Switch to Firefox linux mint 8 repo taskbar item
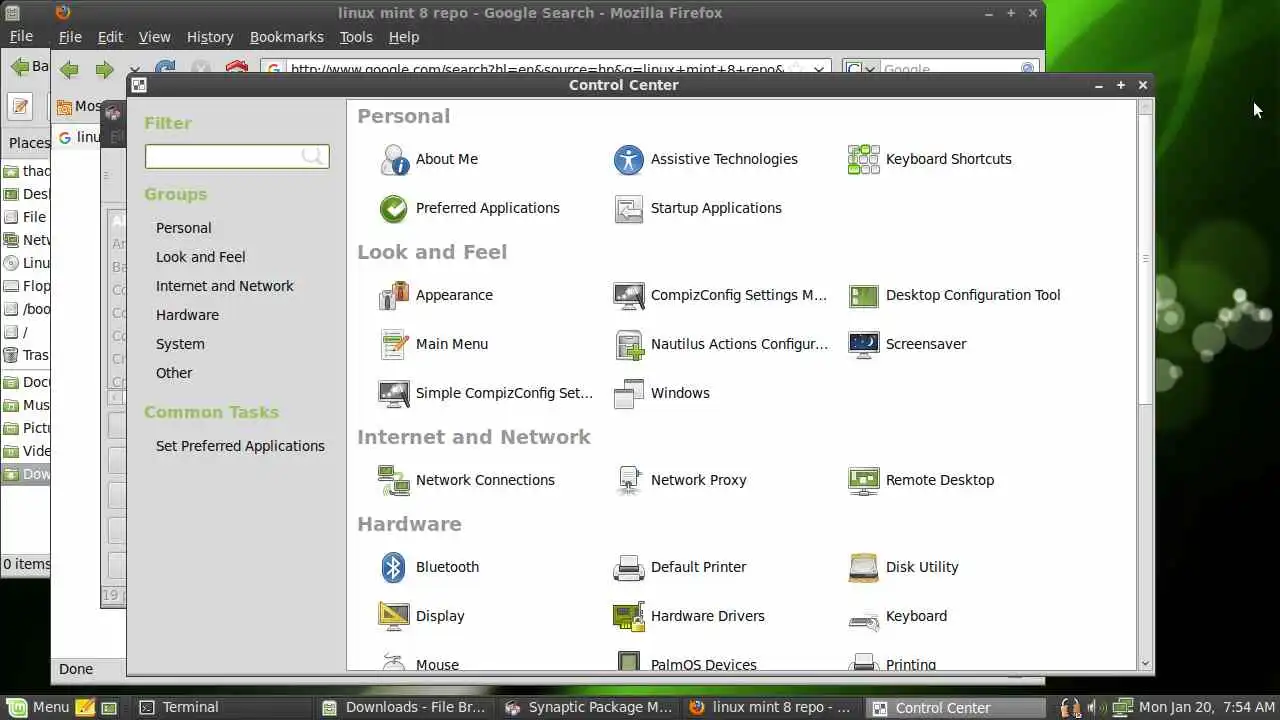The width and height of the screenshot is (1280, 720). pos(771,707)
